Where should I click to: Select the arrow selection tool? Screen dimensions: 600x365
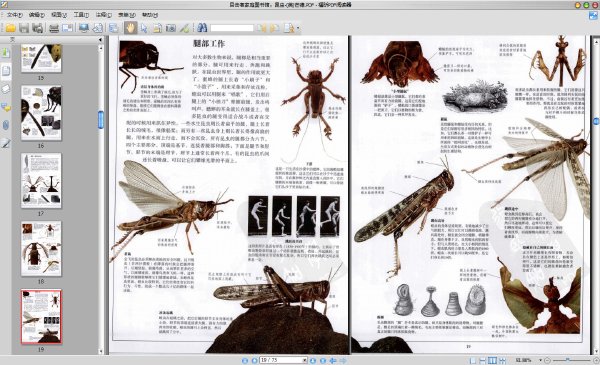[144, 28]
